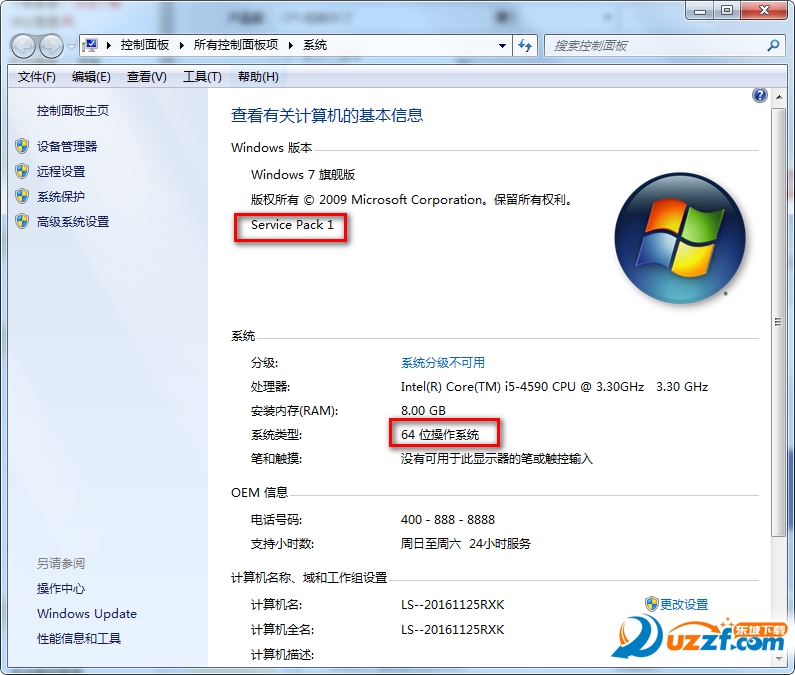Viewport: 795px width, 675px height.
Task: Expand the arrow before 控制面板 breadcrumb
Action: click(x=109, y=46)
